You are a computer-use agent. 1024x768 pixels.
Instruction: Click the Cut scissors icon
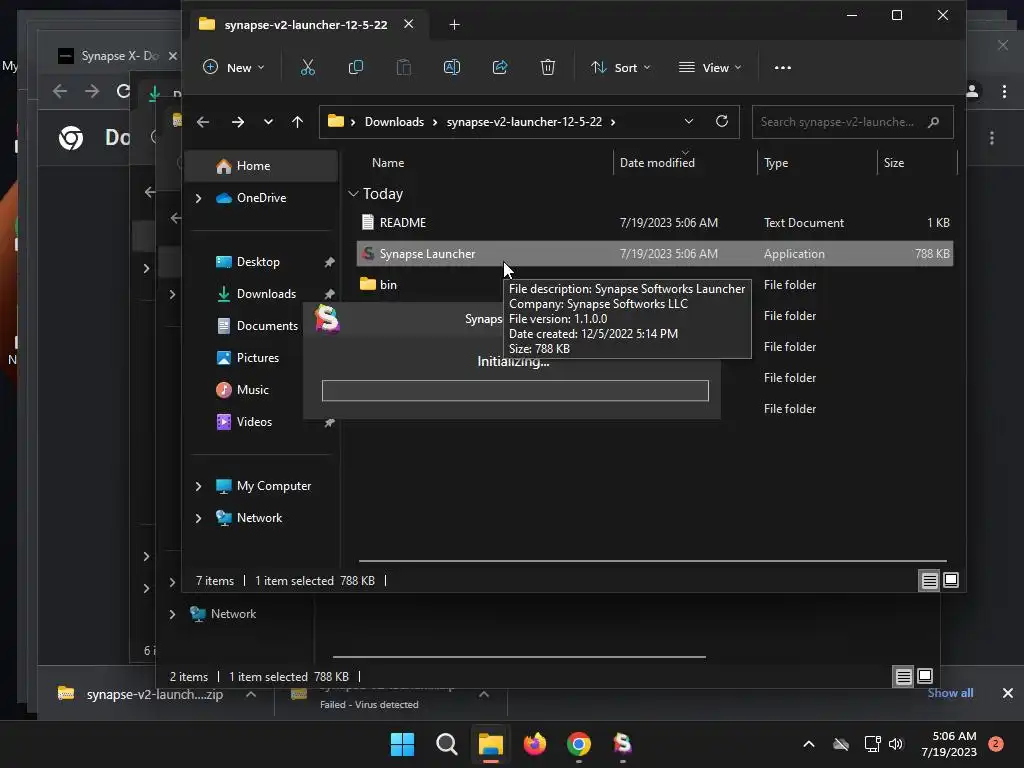(308, 67)
